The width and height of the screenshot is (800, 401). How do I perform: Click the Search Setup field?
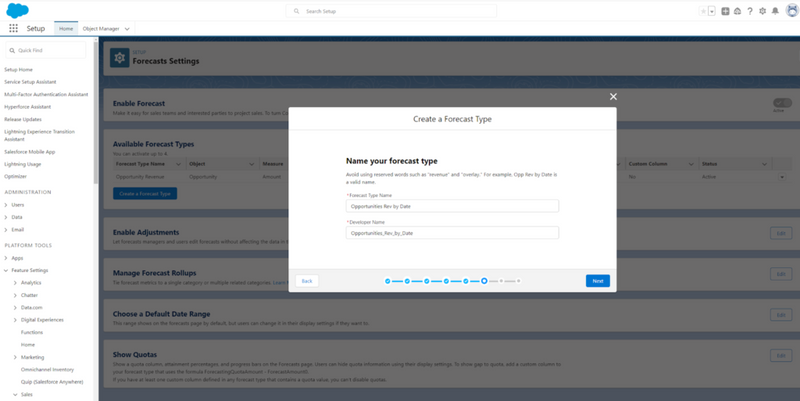click(391, 11)
